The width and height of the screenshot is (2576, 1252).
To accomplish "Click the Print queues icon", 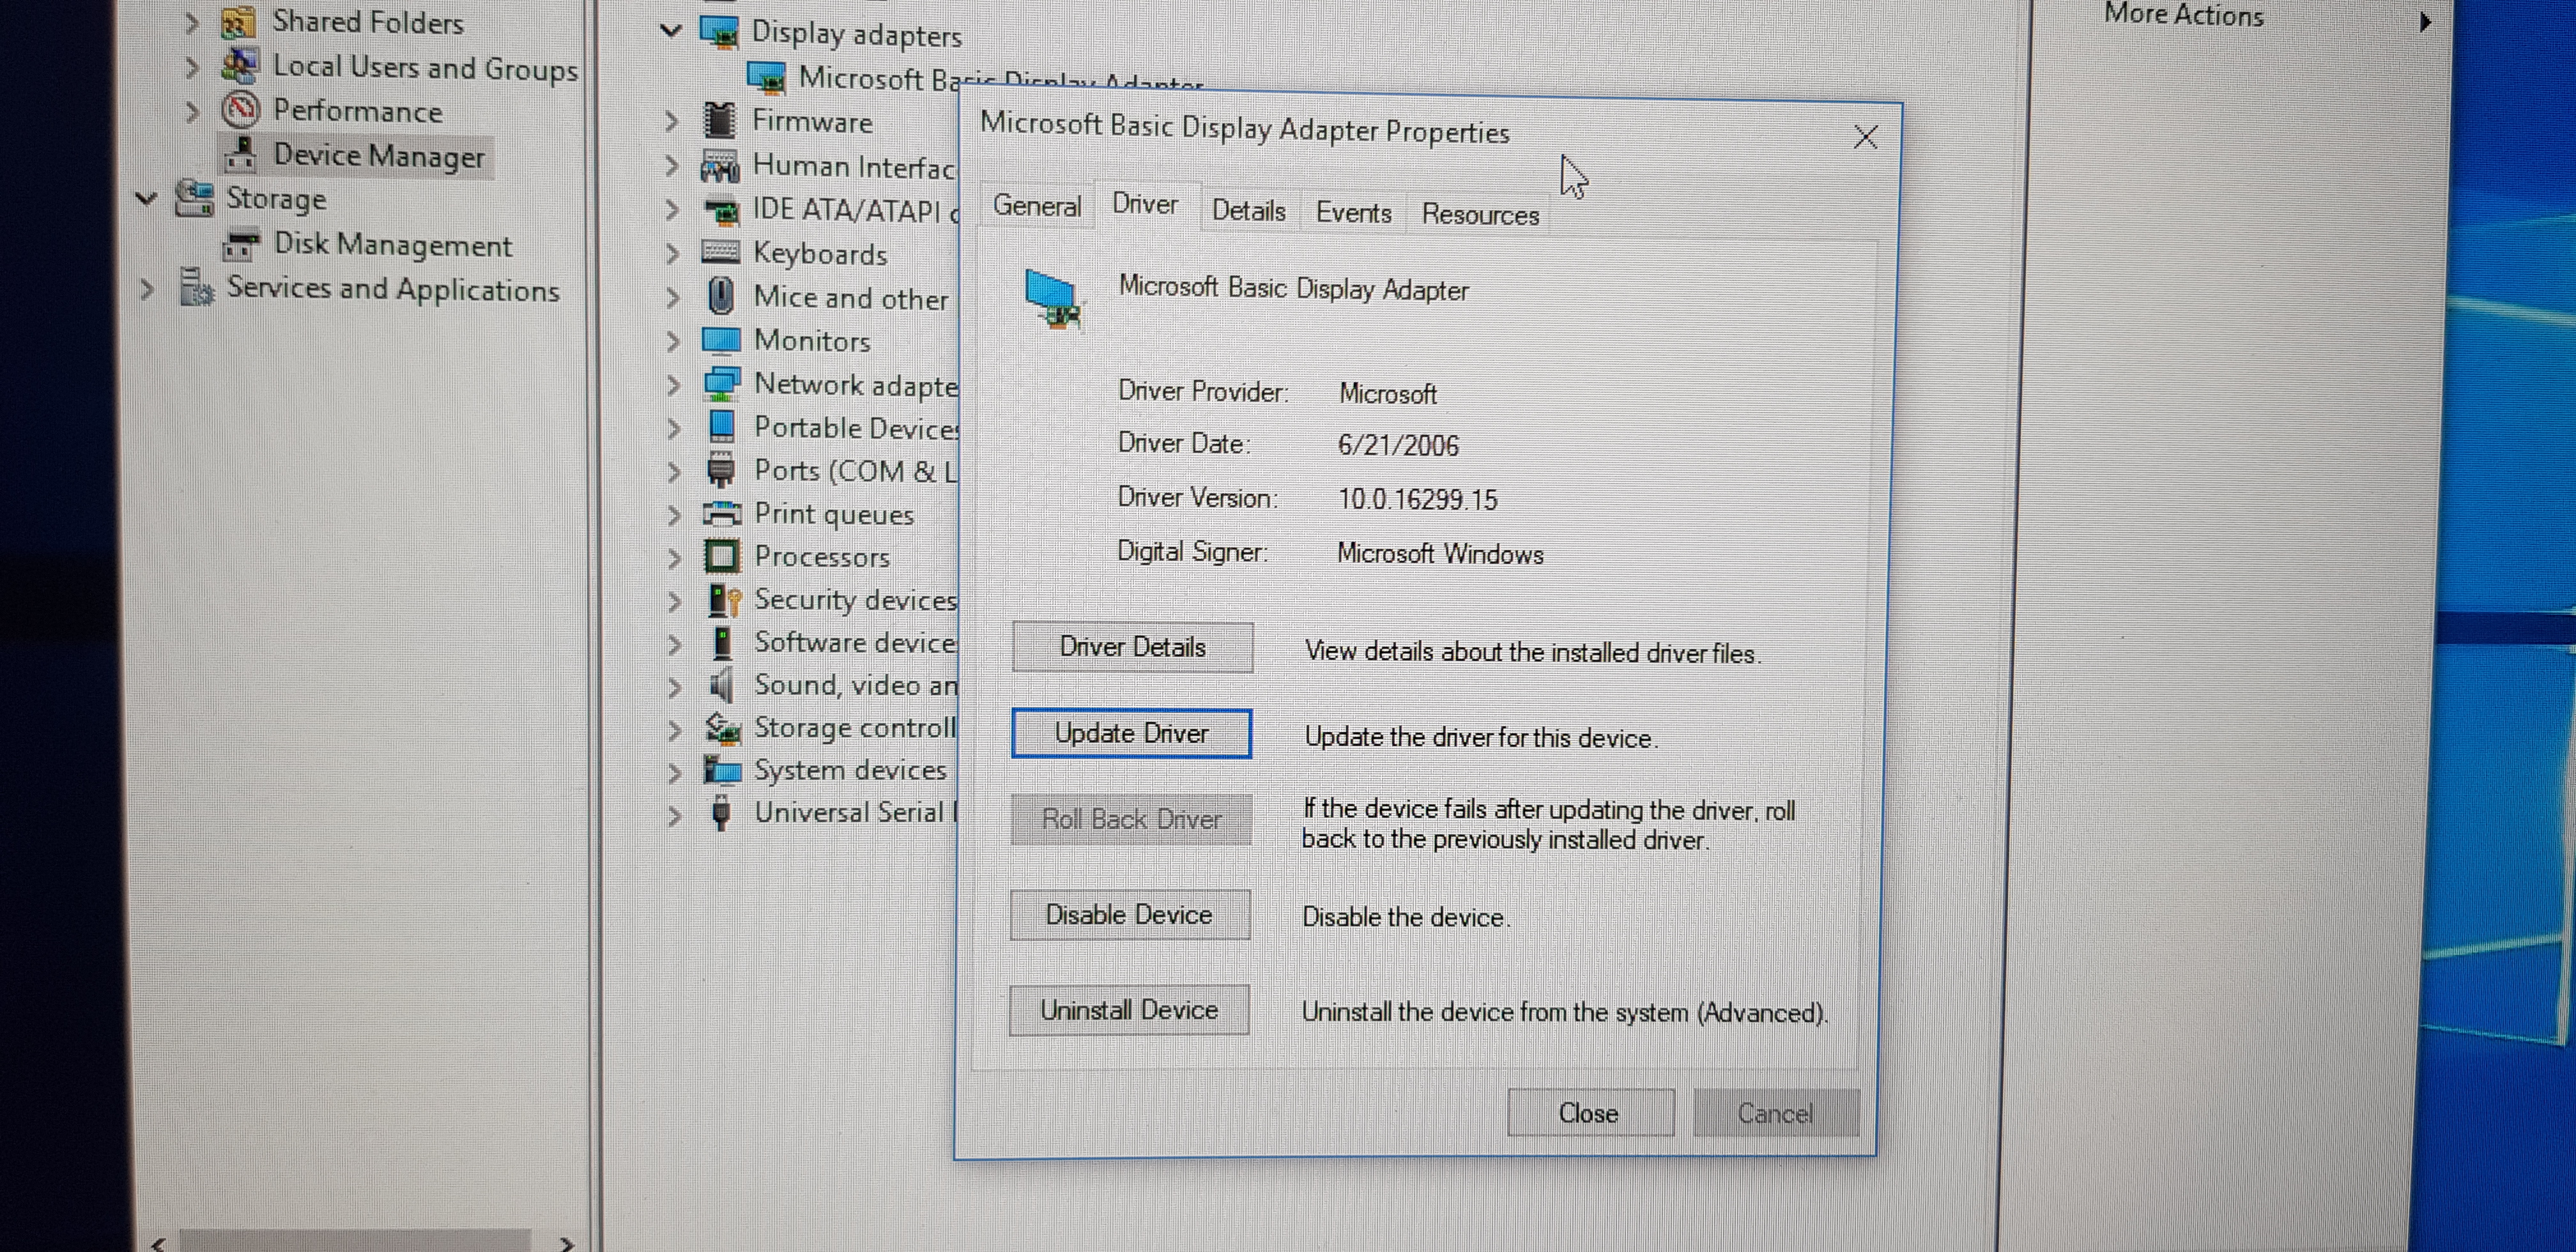I will (722, 514).
